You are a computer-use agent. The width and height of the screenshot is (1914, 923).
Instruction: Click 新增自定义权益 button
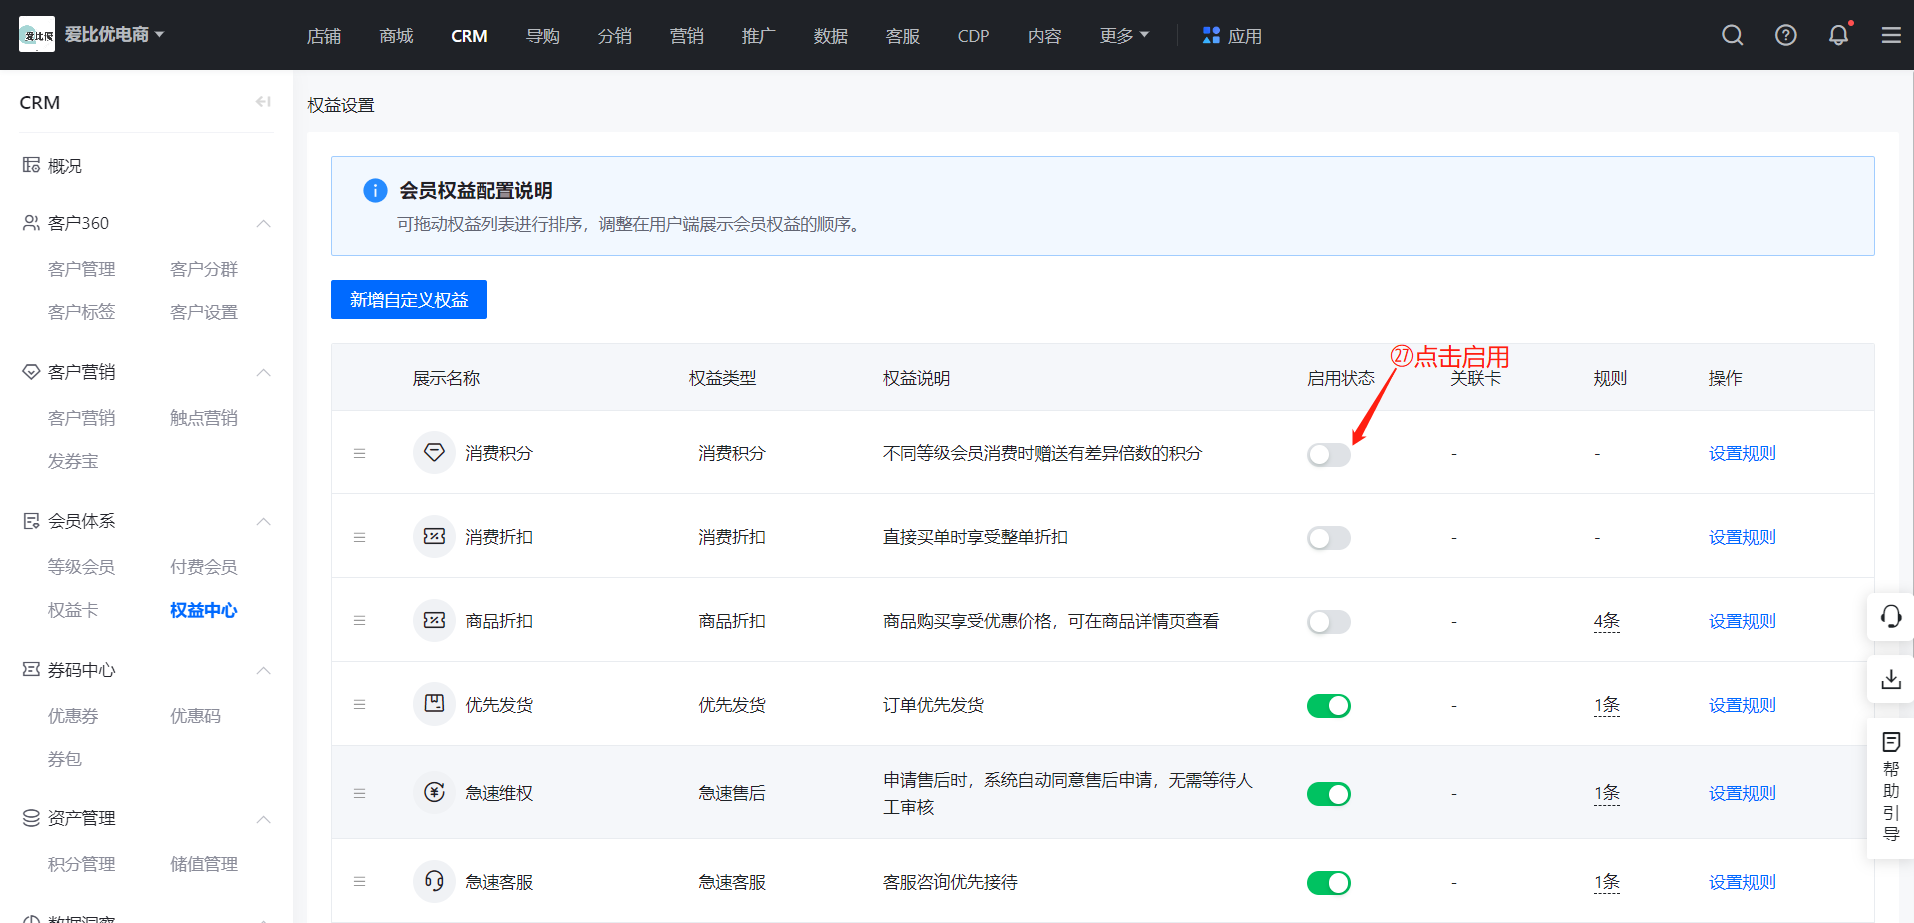click(409, 300)
